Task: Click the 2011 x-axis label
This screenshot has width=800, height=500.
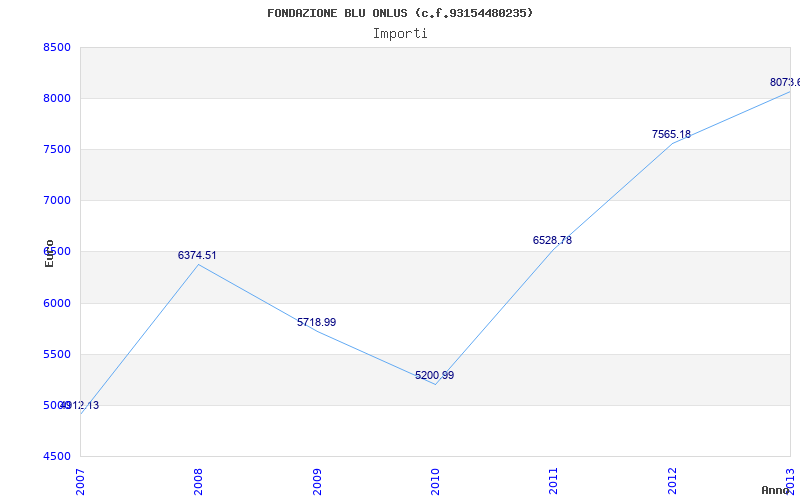Action: pos(554,481)
